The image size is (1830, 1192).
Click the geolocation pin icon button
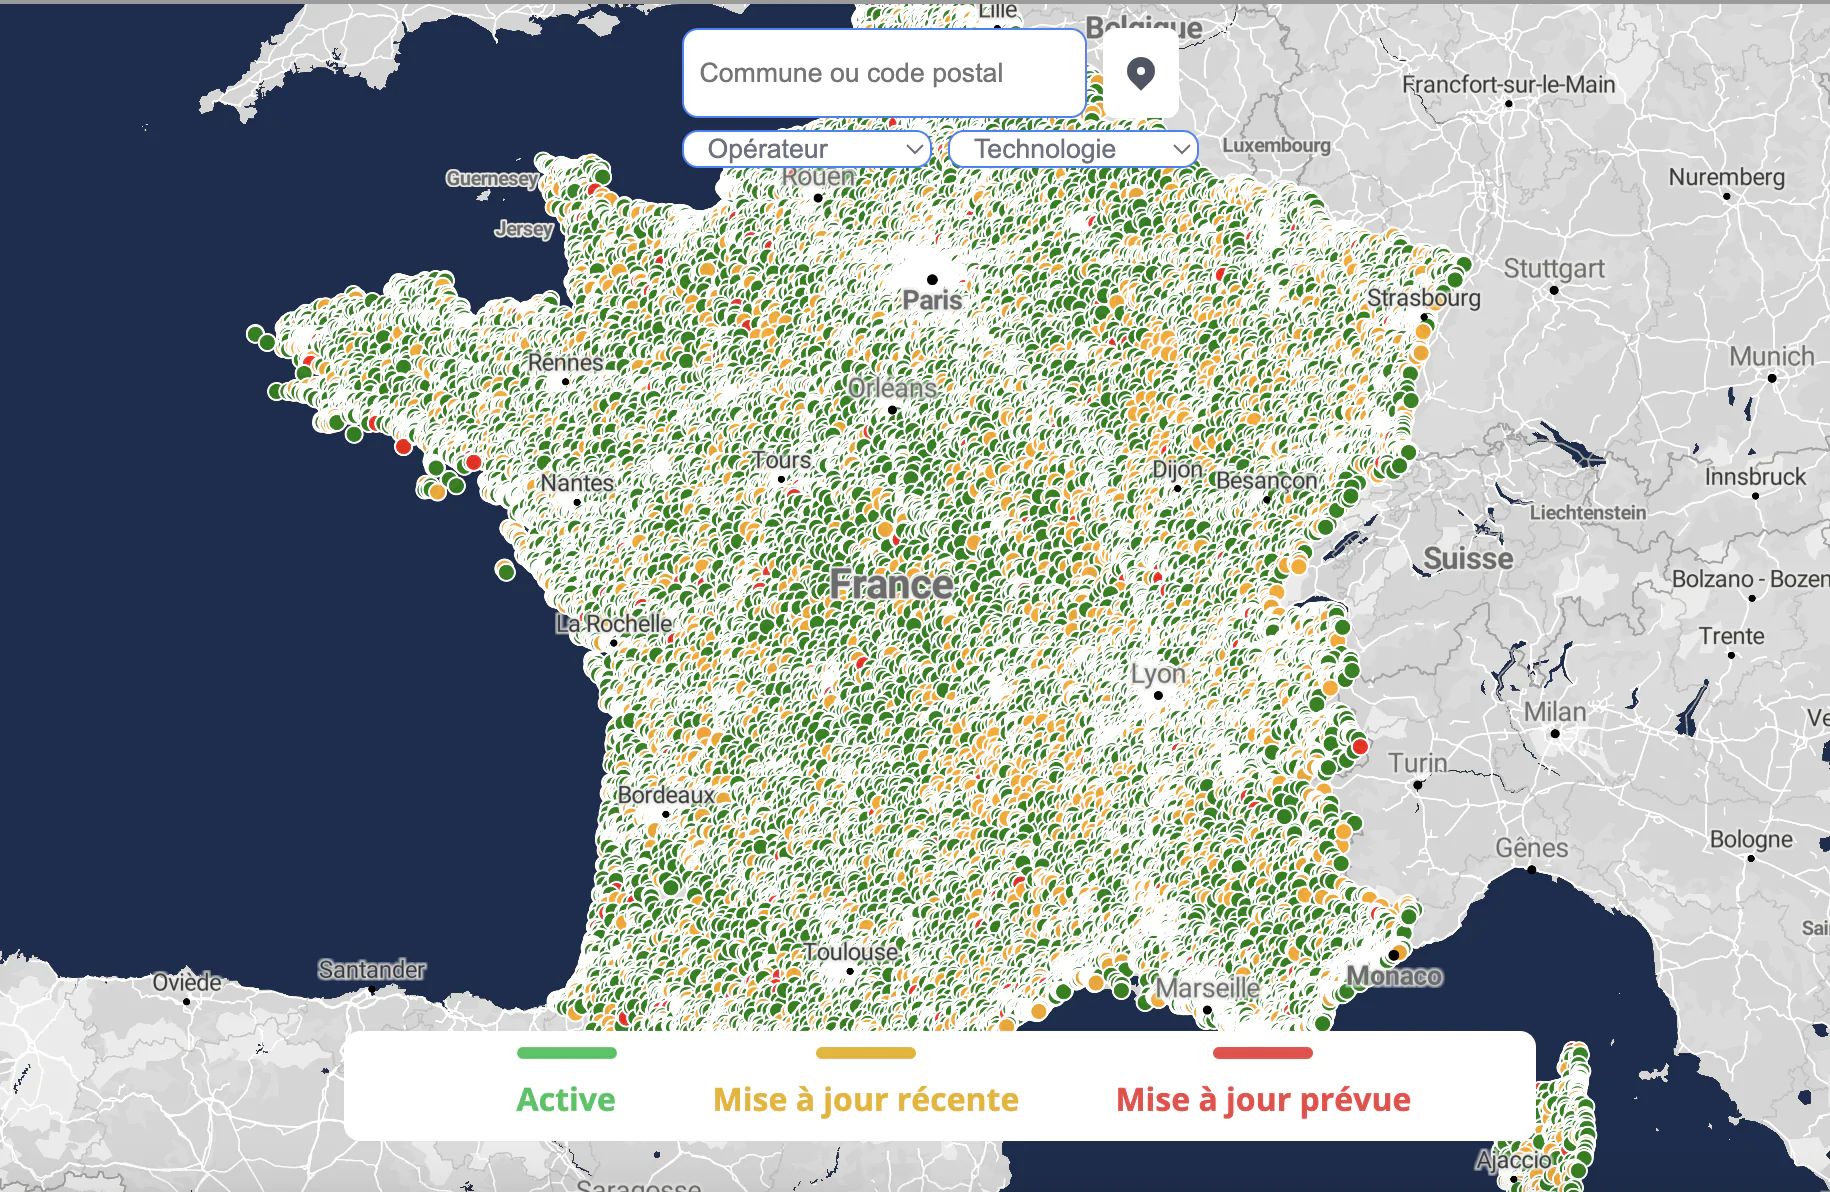click(1141, 73)
